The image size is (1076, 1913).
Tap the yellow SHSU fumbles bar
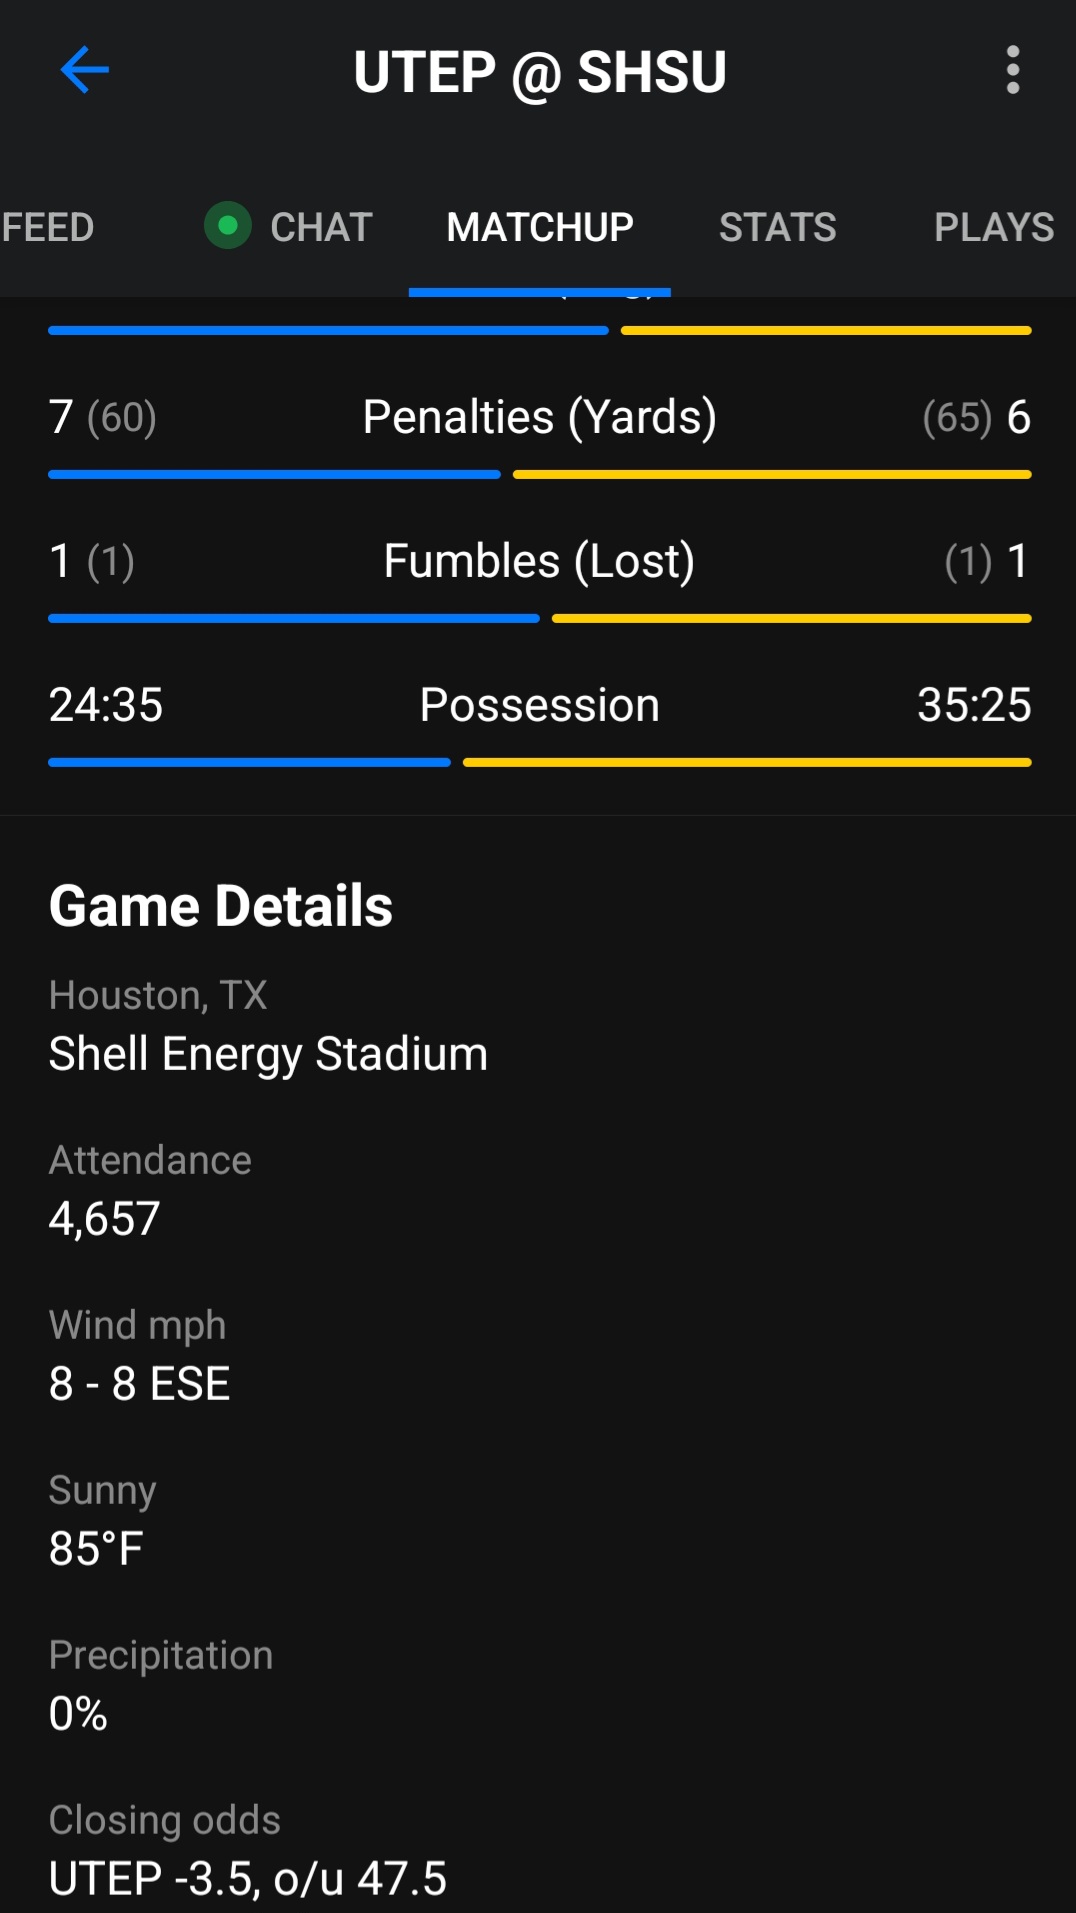(x=791, y=619)
